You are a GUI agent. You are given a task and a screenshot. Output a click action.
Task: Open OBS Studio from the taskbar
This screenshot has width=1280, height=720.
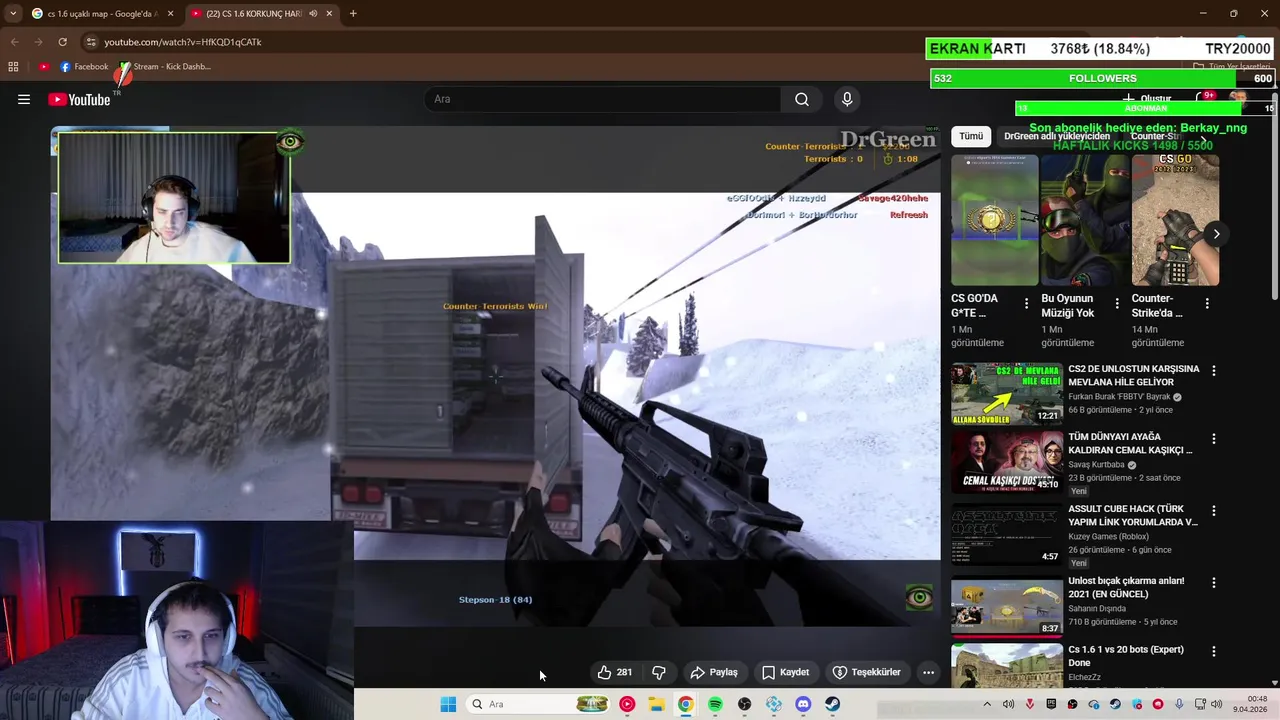[x=744, y=704]
